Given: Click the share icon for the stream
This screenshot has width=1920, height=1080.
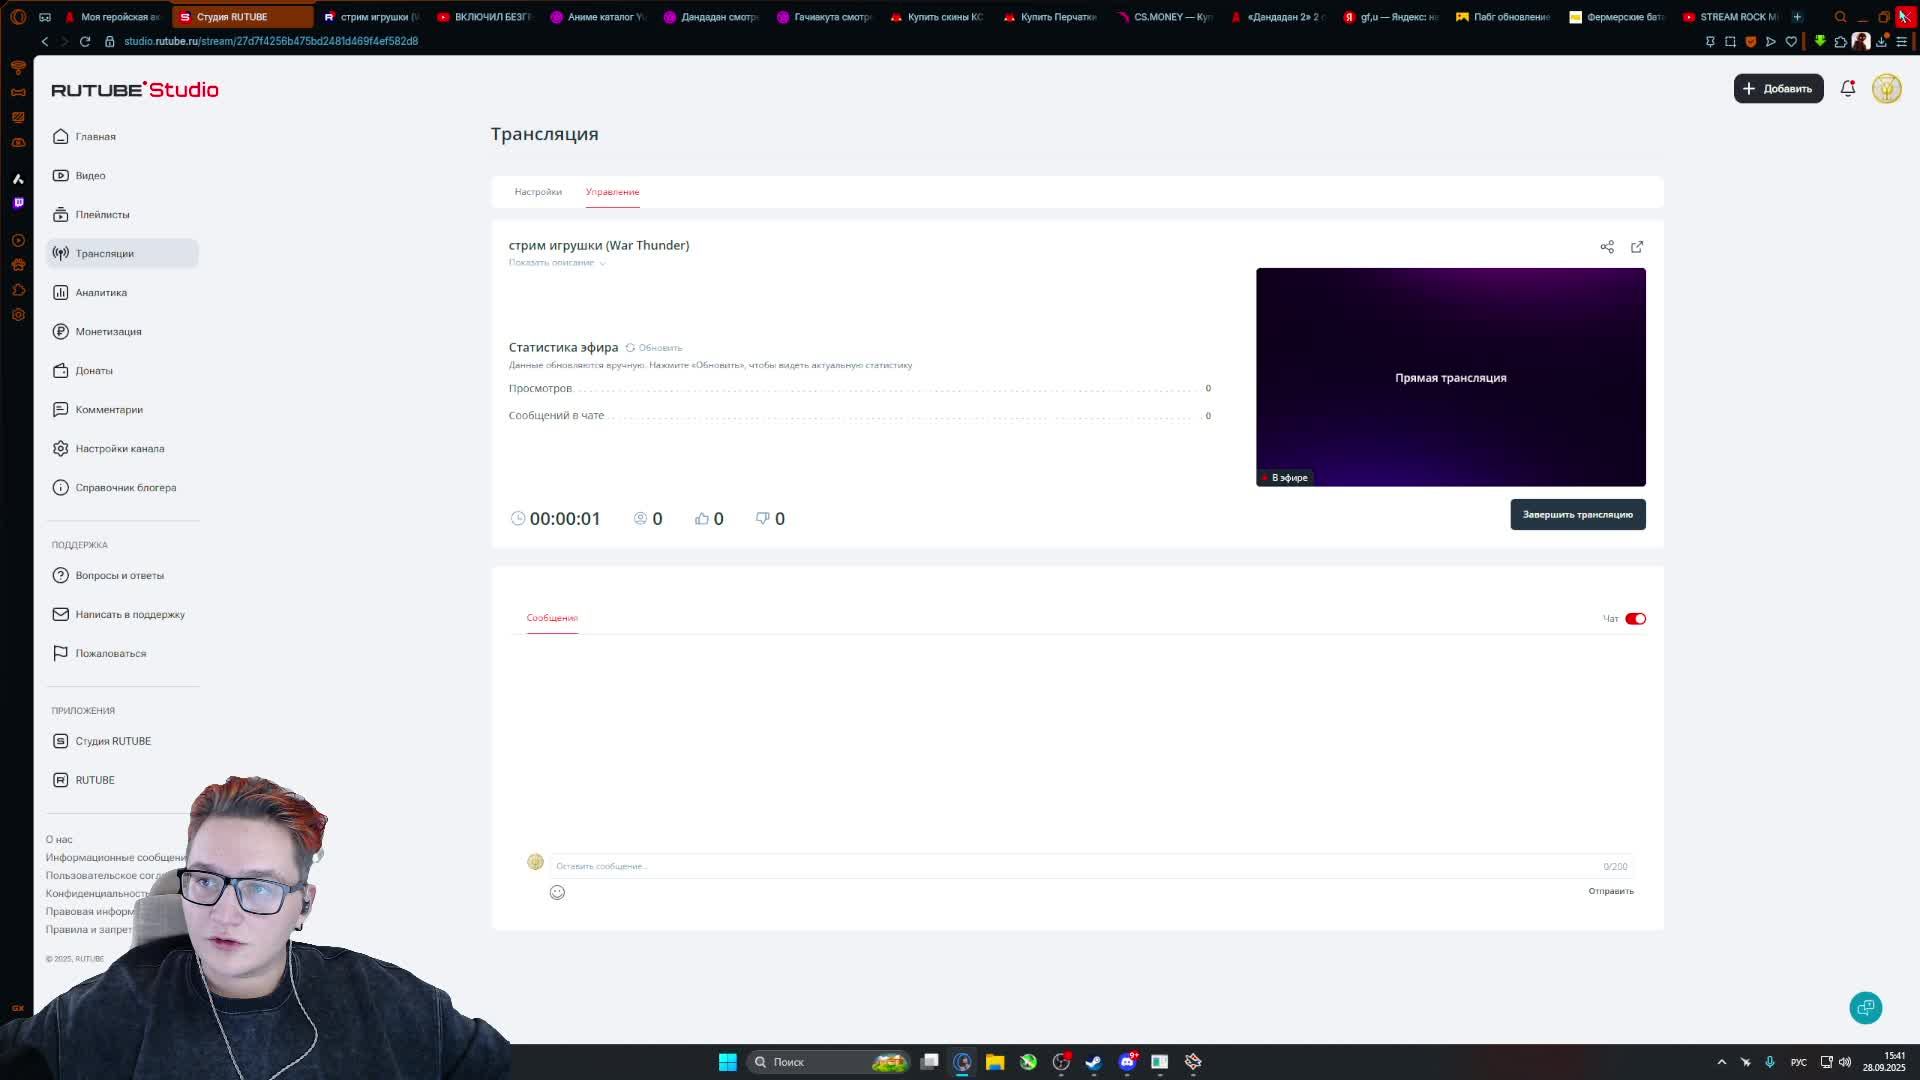Looking at the screenshot, I should 1607,247.
